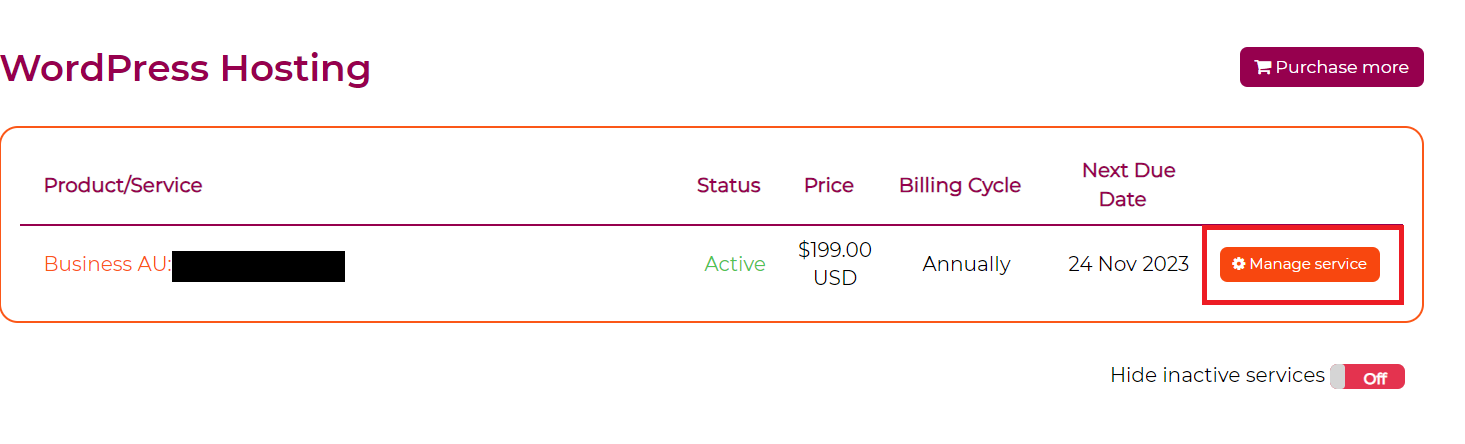Viewport: 1465px width, 444px height.
Task: Click the Status column header
Action: pos(728,185)
